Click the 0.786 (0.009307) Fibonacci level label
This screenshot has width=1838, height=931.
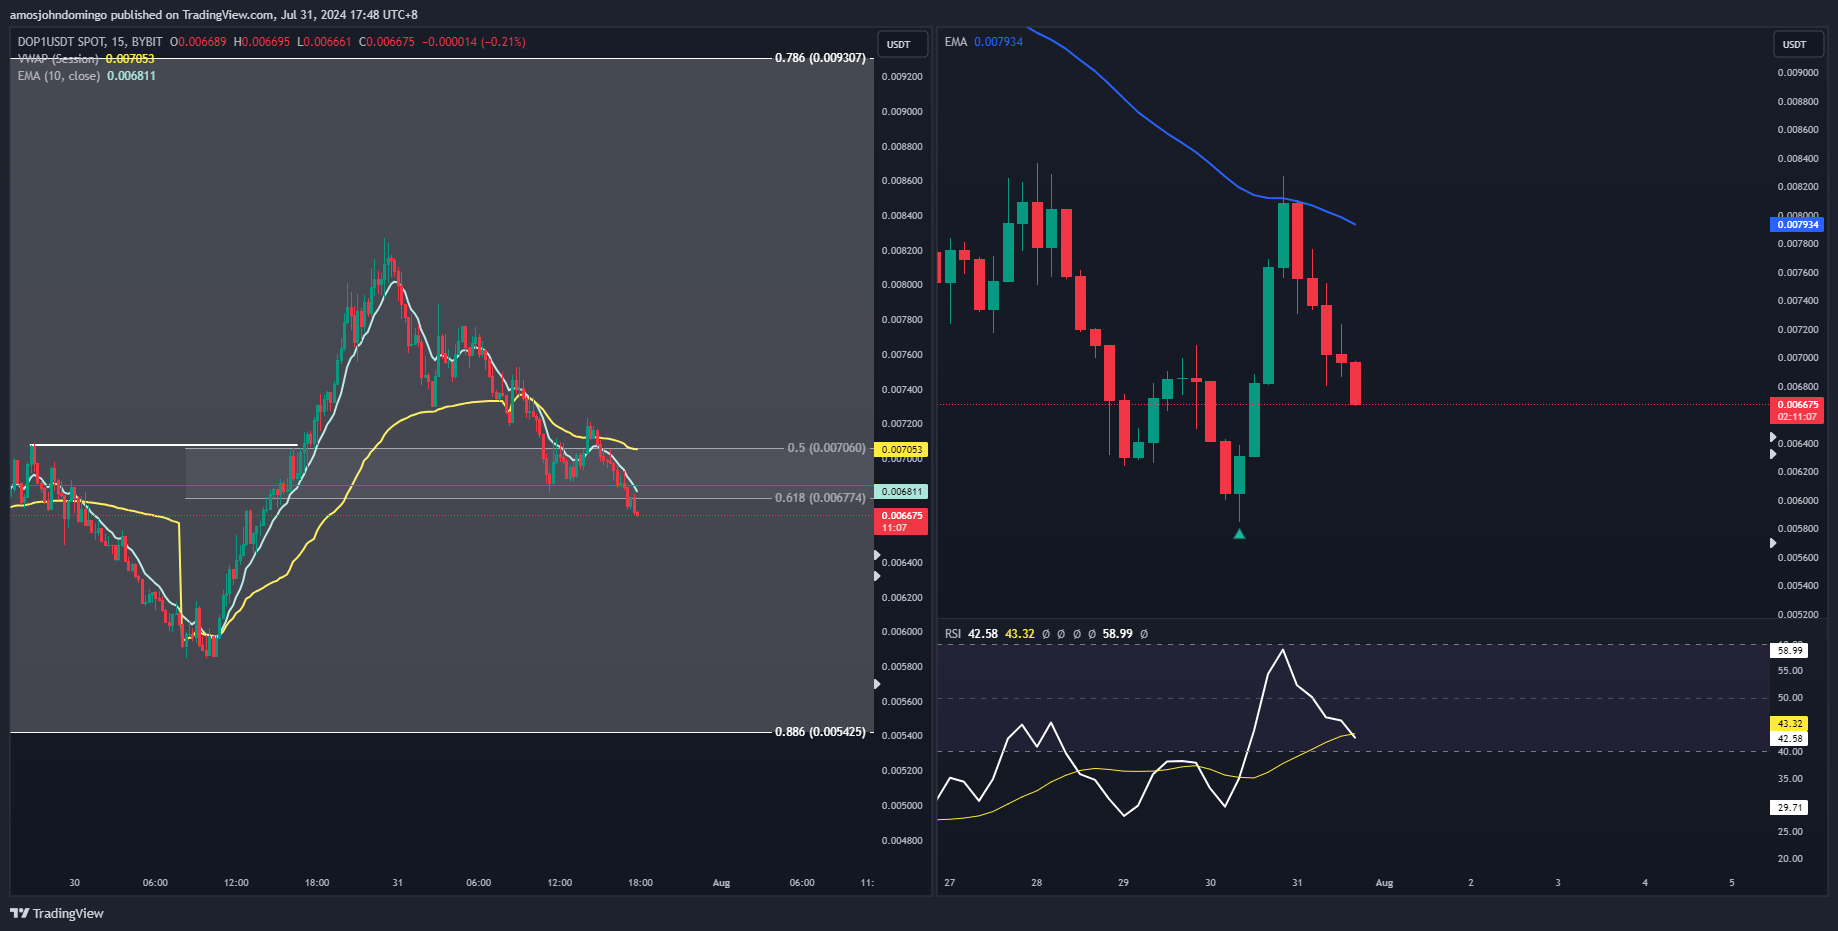(820, 58)
